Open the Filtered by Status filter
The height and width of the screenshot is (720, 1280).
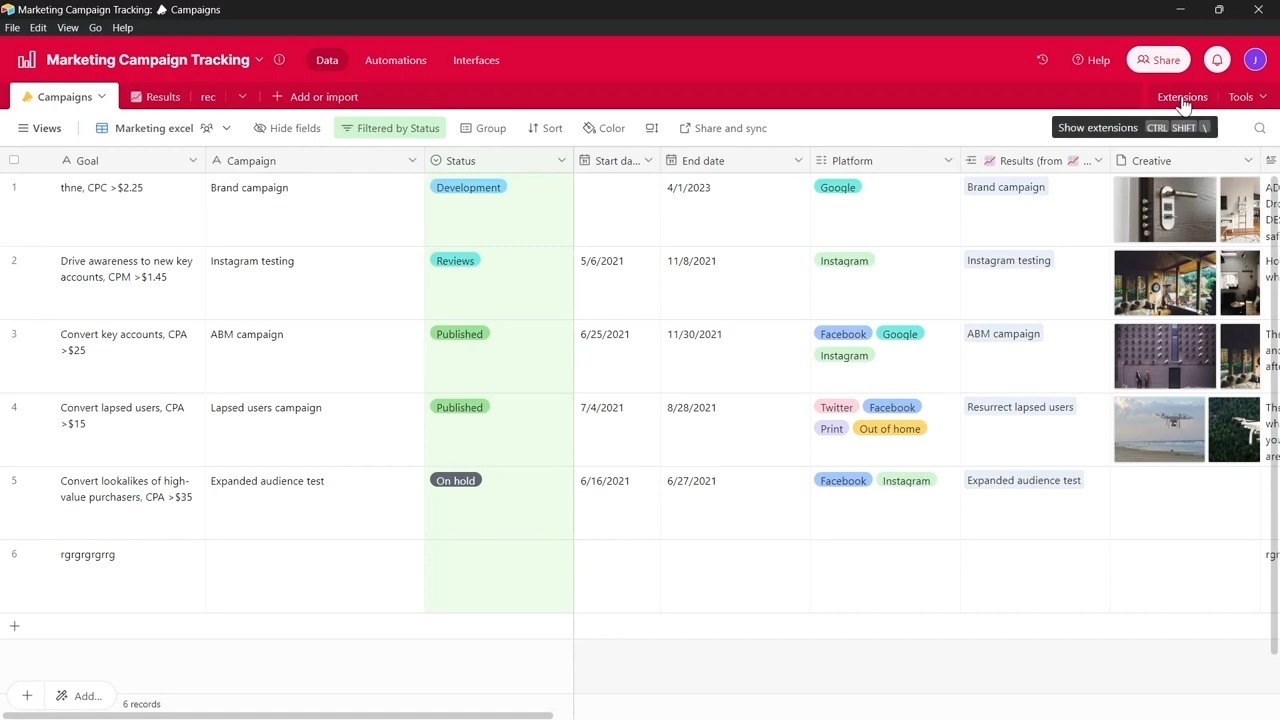pyautogui.click(x=390, y=128)
